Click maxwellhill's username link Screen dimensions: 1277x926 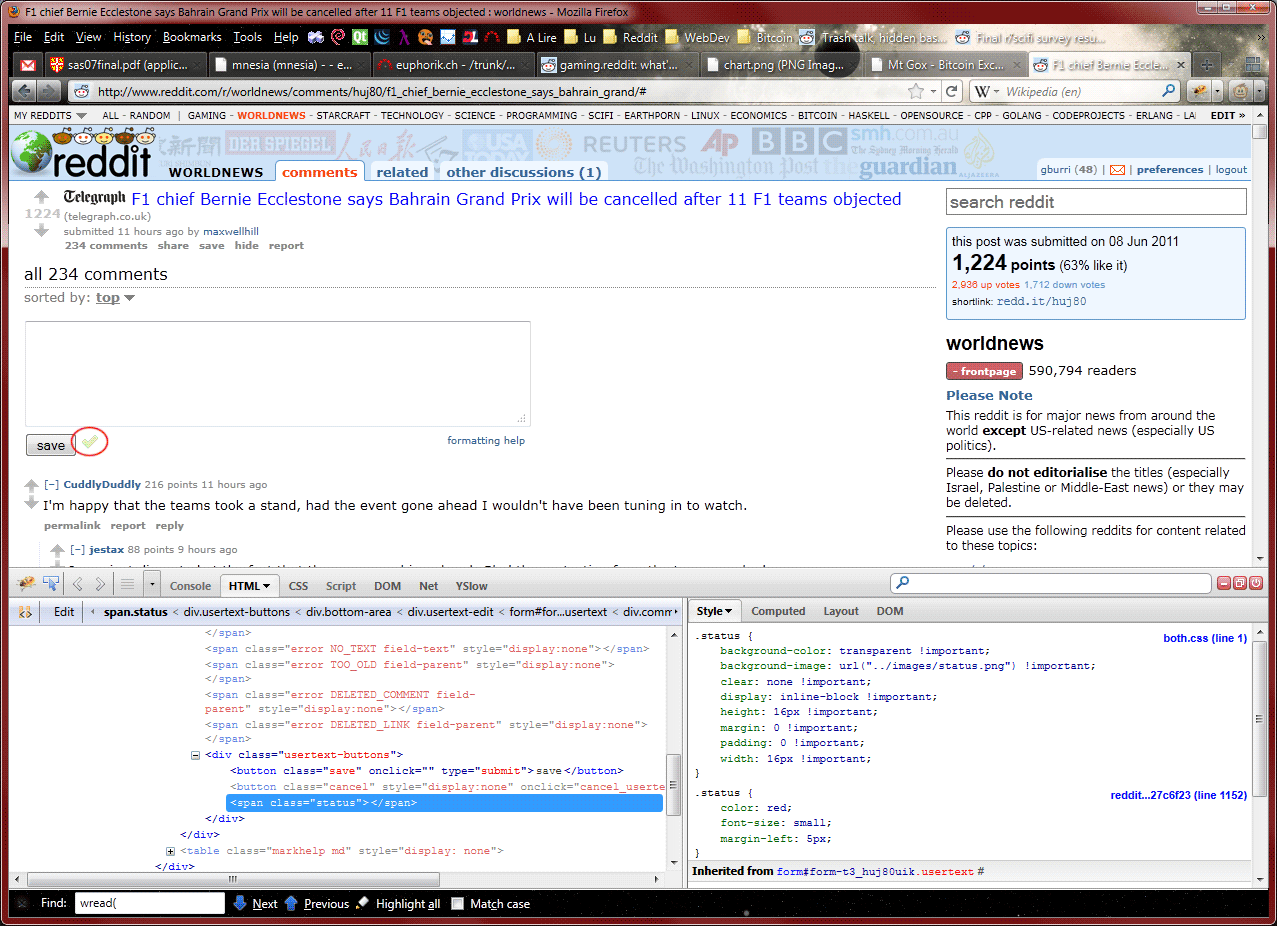pyautogui.click(x=231, y=231)
